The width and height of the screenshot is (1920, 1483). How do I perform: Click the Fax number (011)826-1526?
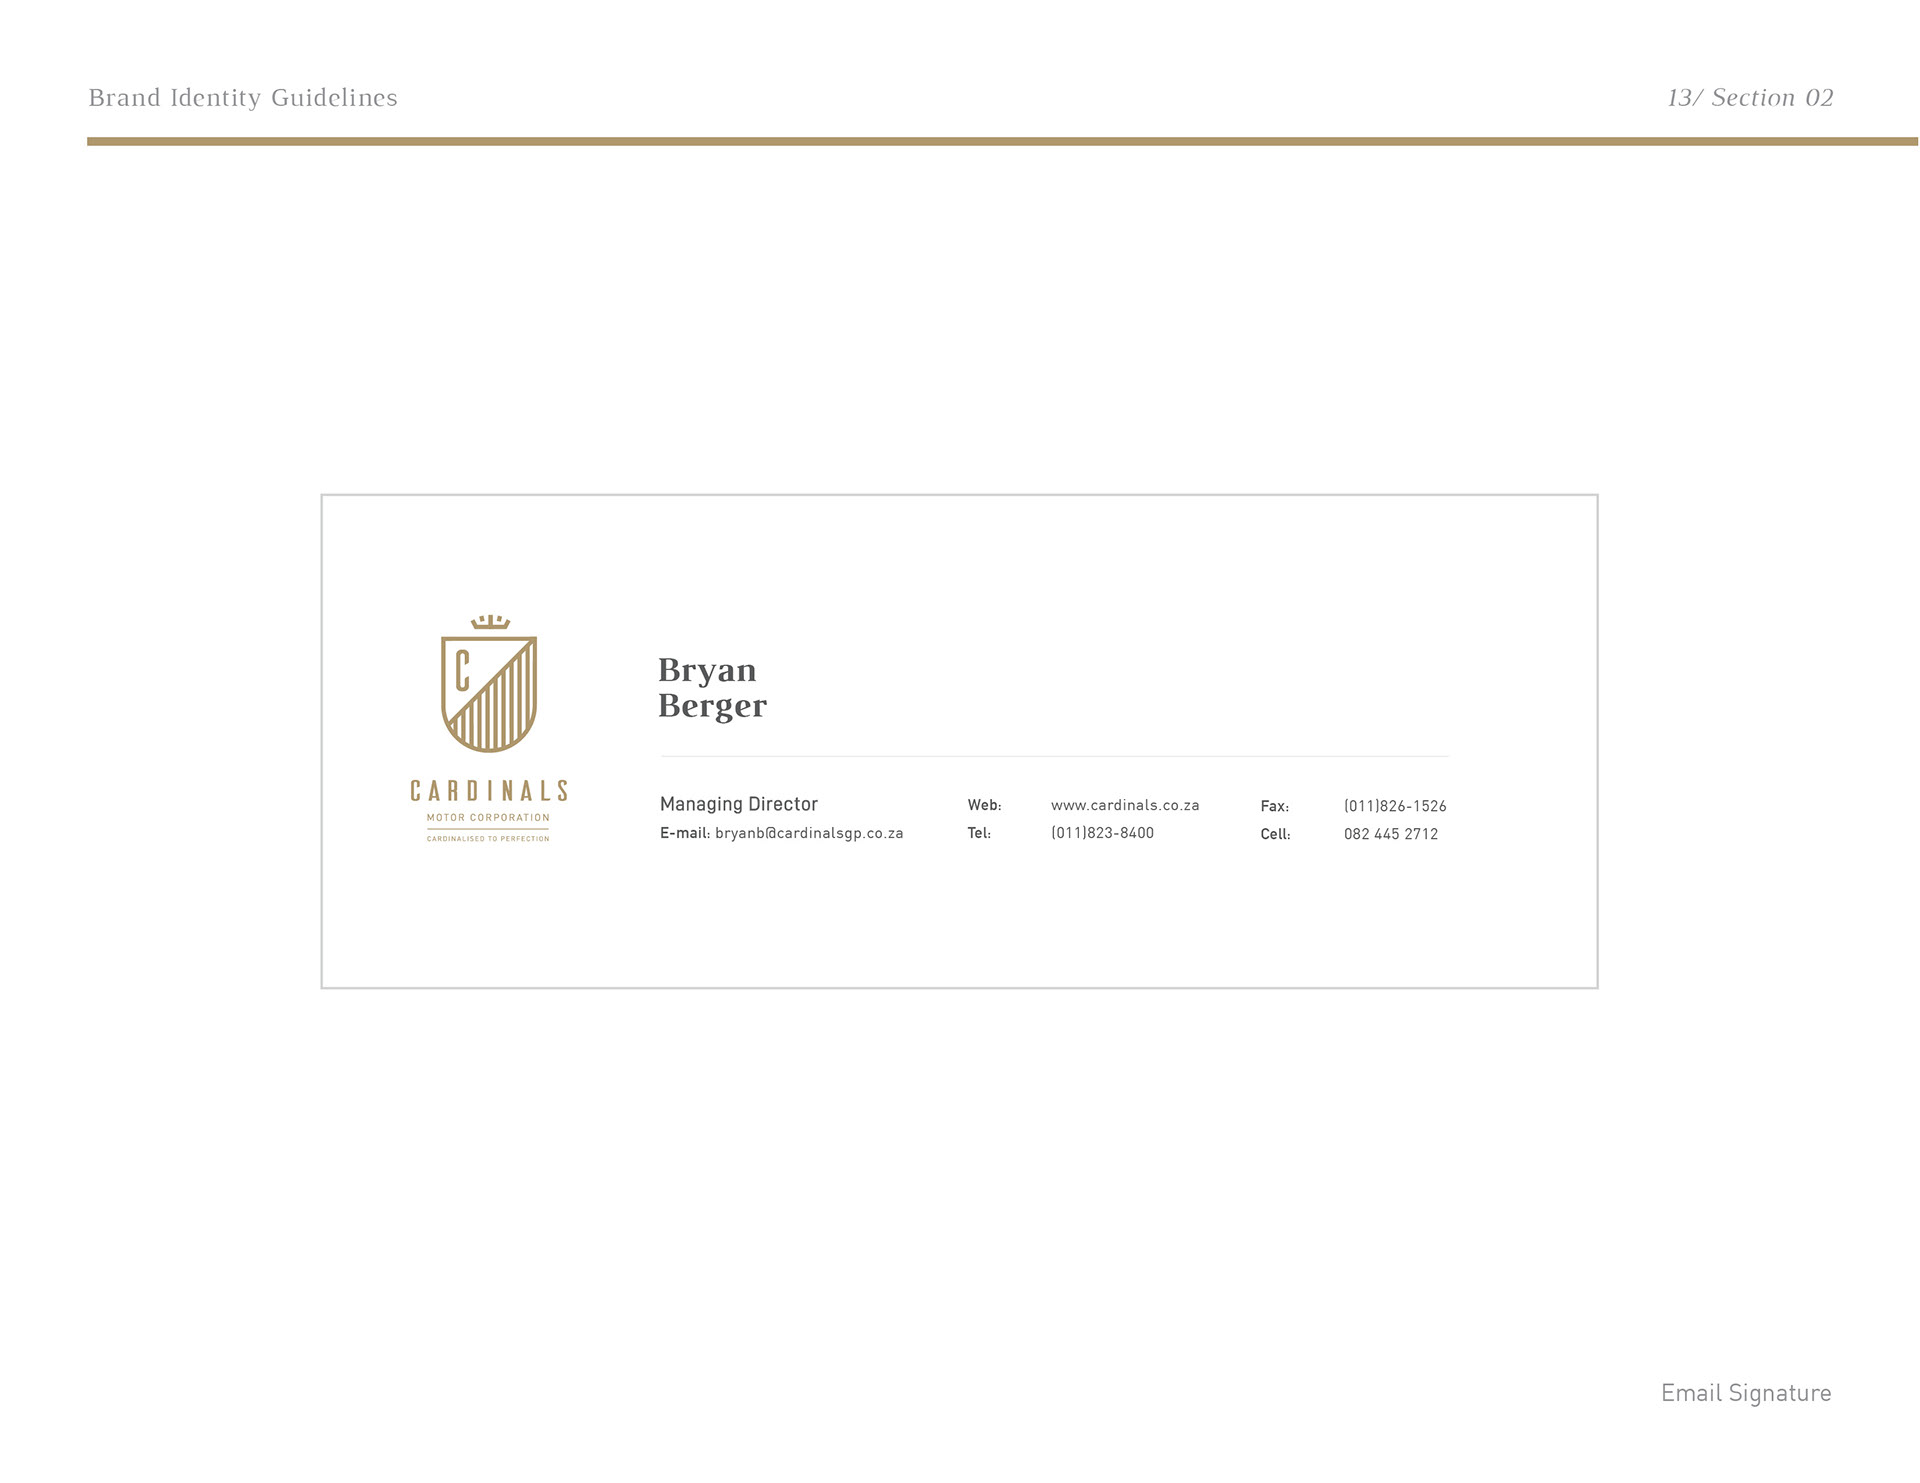pos(1395,806)
